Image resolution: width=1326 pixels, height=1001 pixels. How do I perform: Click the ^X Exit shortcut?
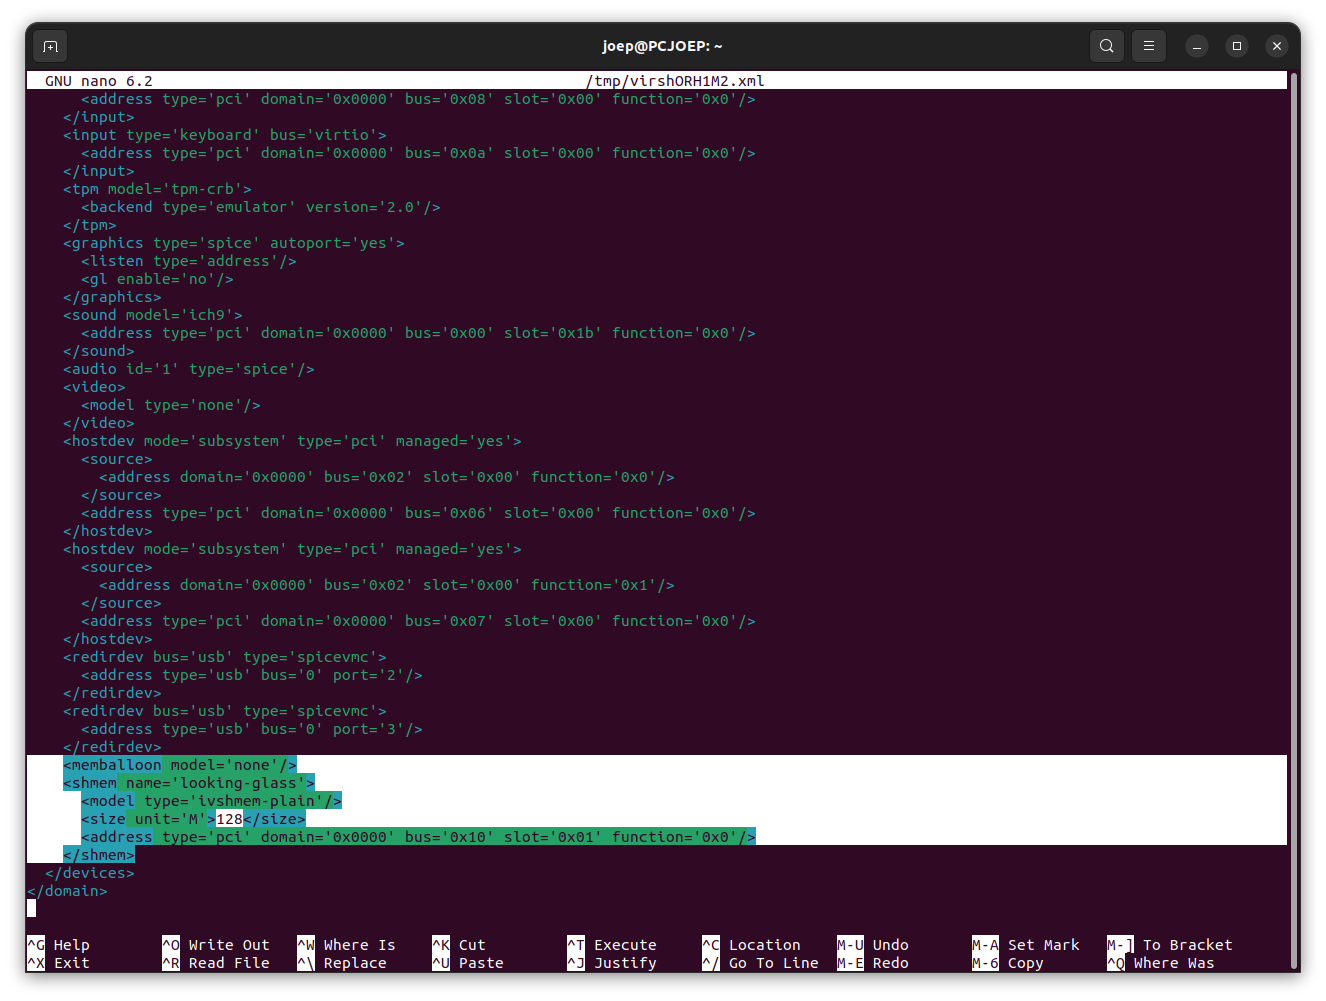tap(58, 963)
